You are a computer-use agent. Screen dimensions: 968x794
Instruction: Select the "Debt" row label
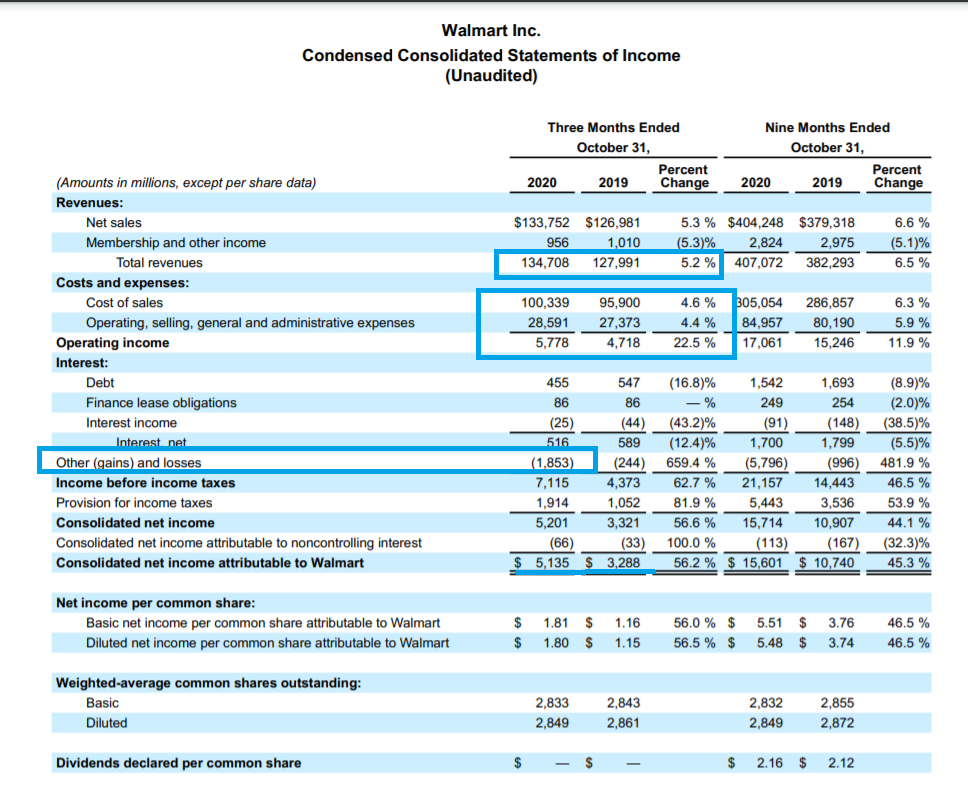[100, 383]
